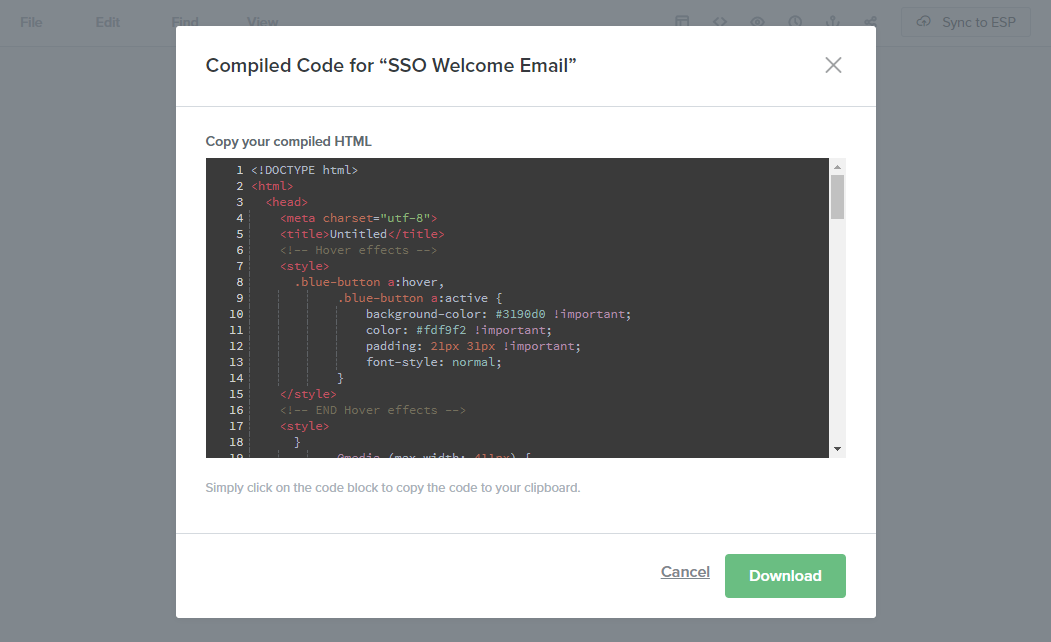Click line number 10 in the gutter
Viewport: 1051px width, 642px height.
(236, 314)
